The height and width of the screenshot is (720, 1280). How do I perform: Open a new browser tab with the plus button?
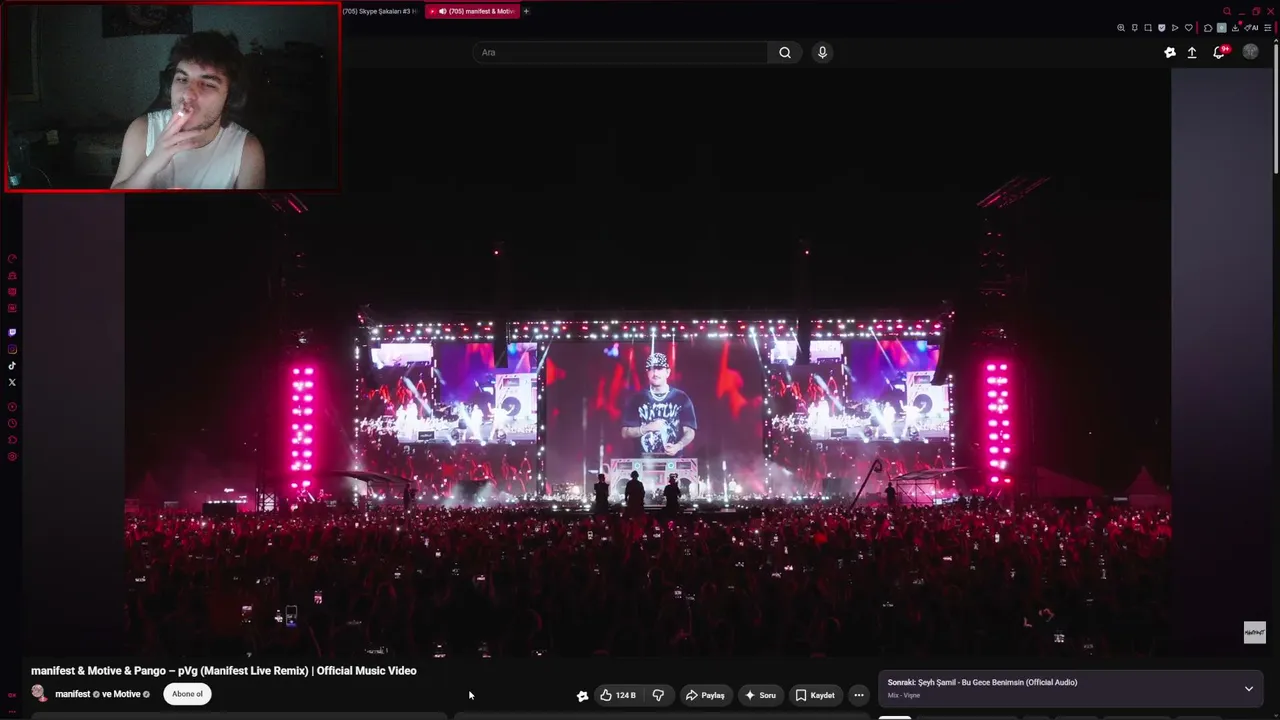point(526,11)
